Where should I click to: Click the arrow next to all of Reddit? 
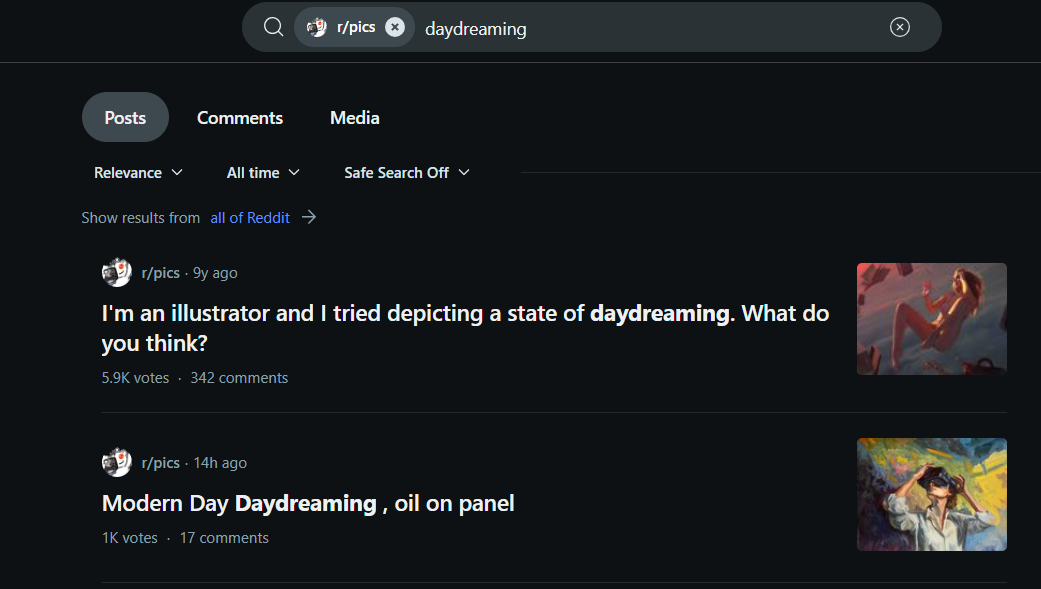(309, 217)
